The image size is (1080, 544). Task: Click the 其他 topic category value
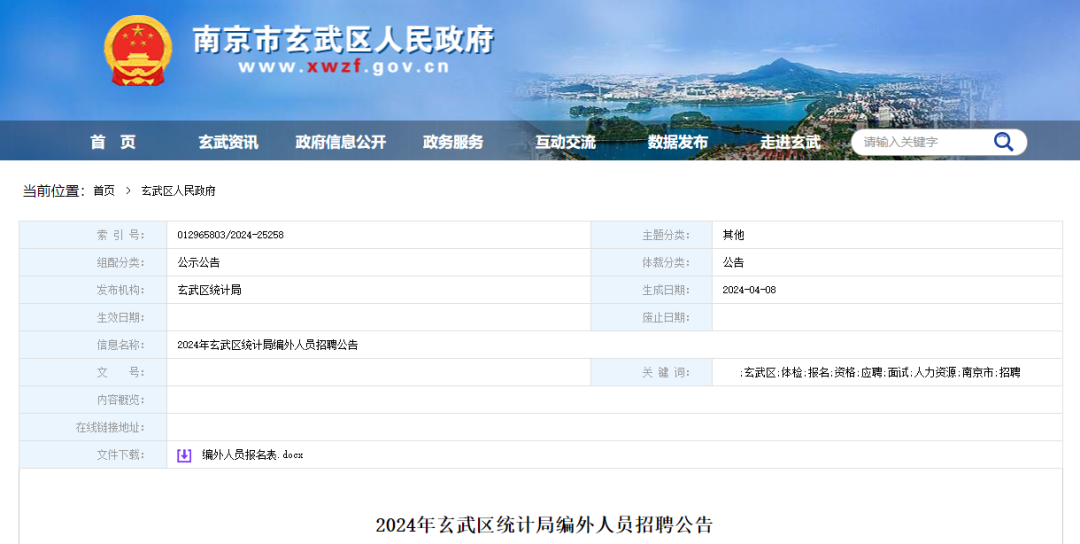point(733,235)
